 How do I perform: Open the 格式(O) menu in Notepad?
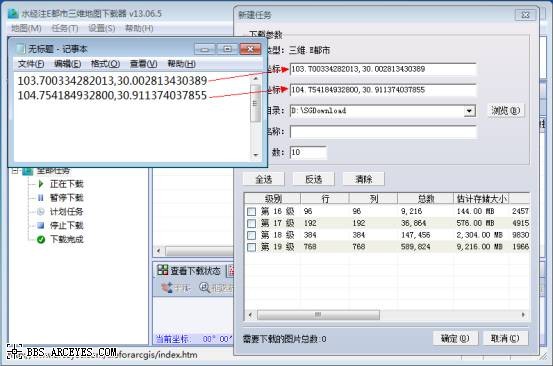(105, 64)
